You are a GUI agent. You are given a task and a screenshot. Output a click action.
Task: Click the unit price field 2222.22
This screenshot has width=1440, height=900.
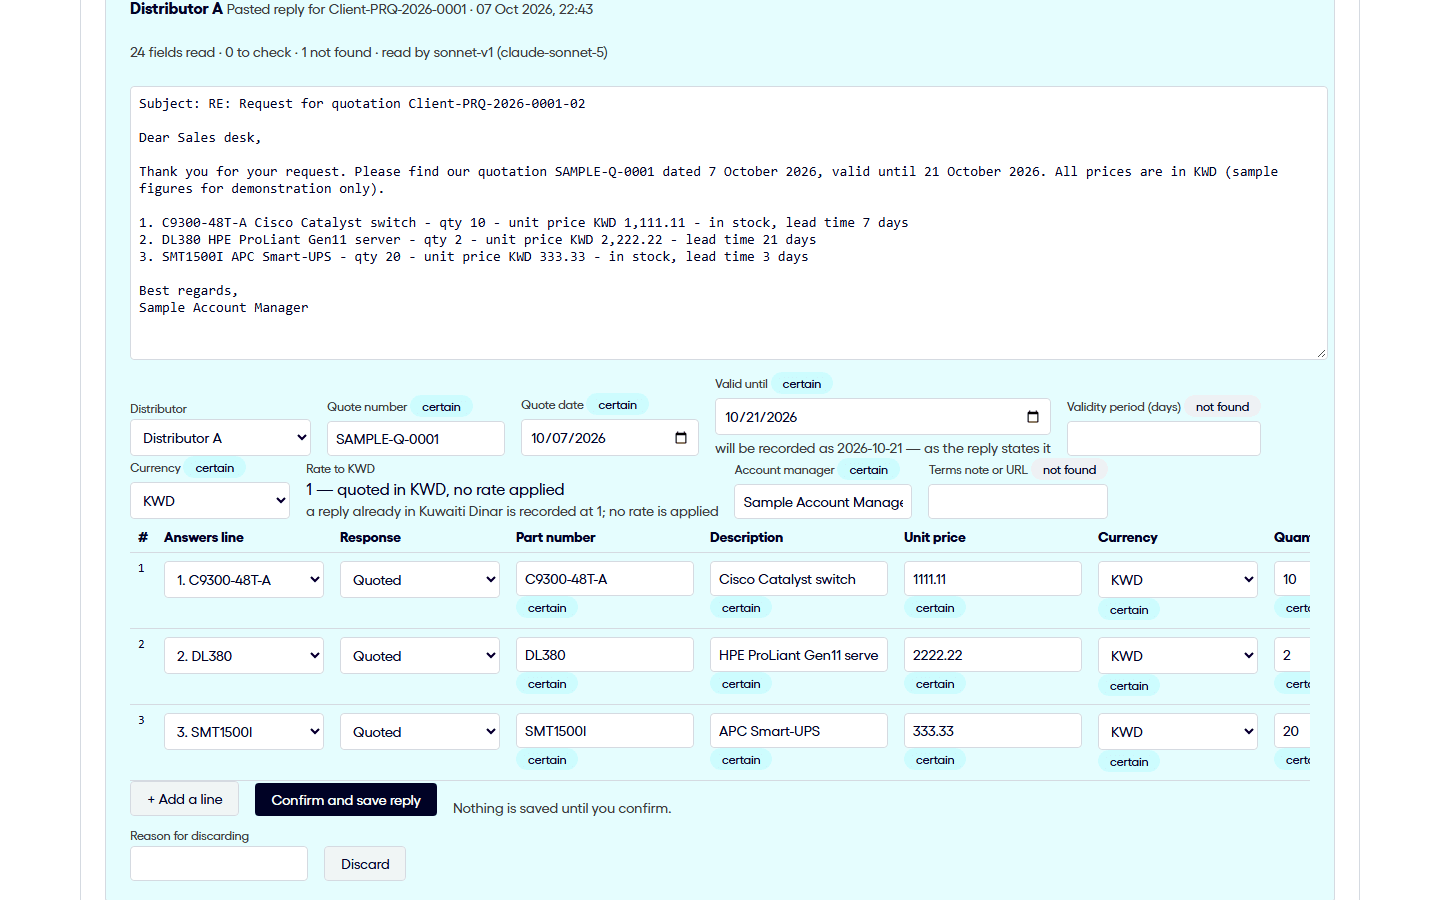coord(993,655)
